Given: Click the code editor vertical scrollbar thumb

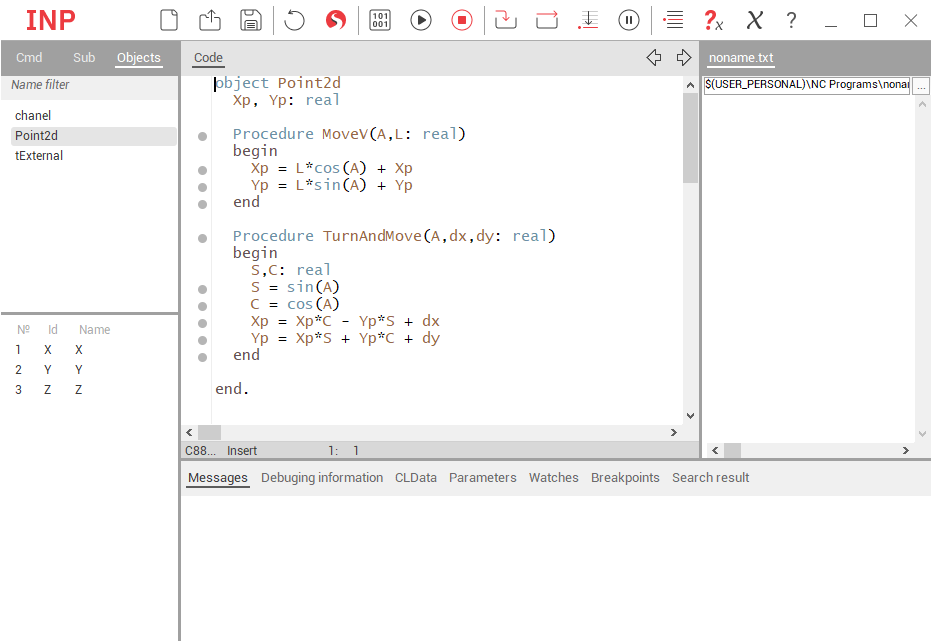Looking at the screenshot, I should tap(690, 138).
